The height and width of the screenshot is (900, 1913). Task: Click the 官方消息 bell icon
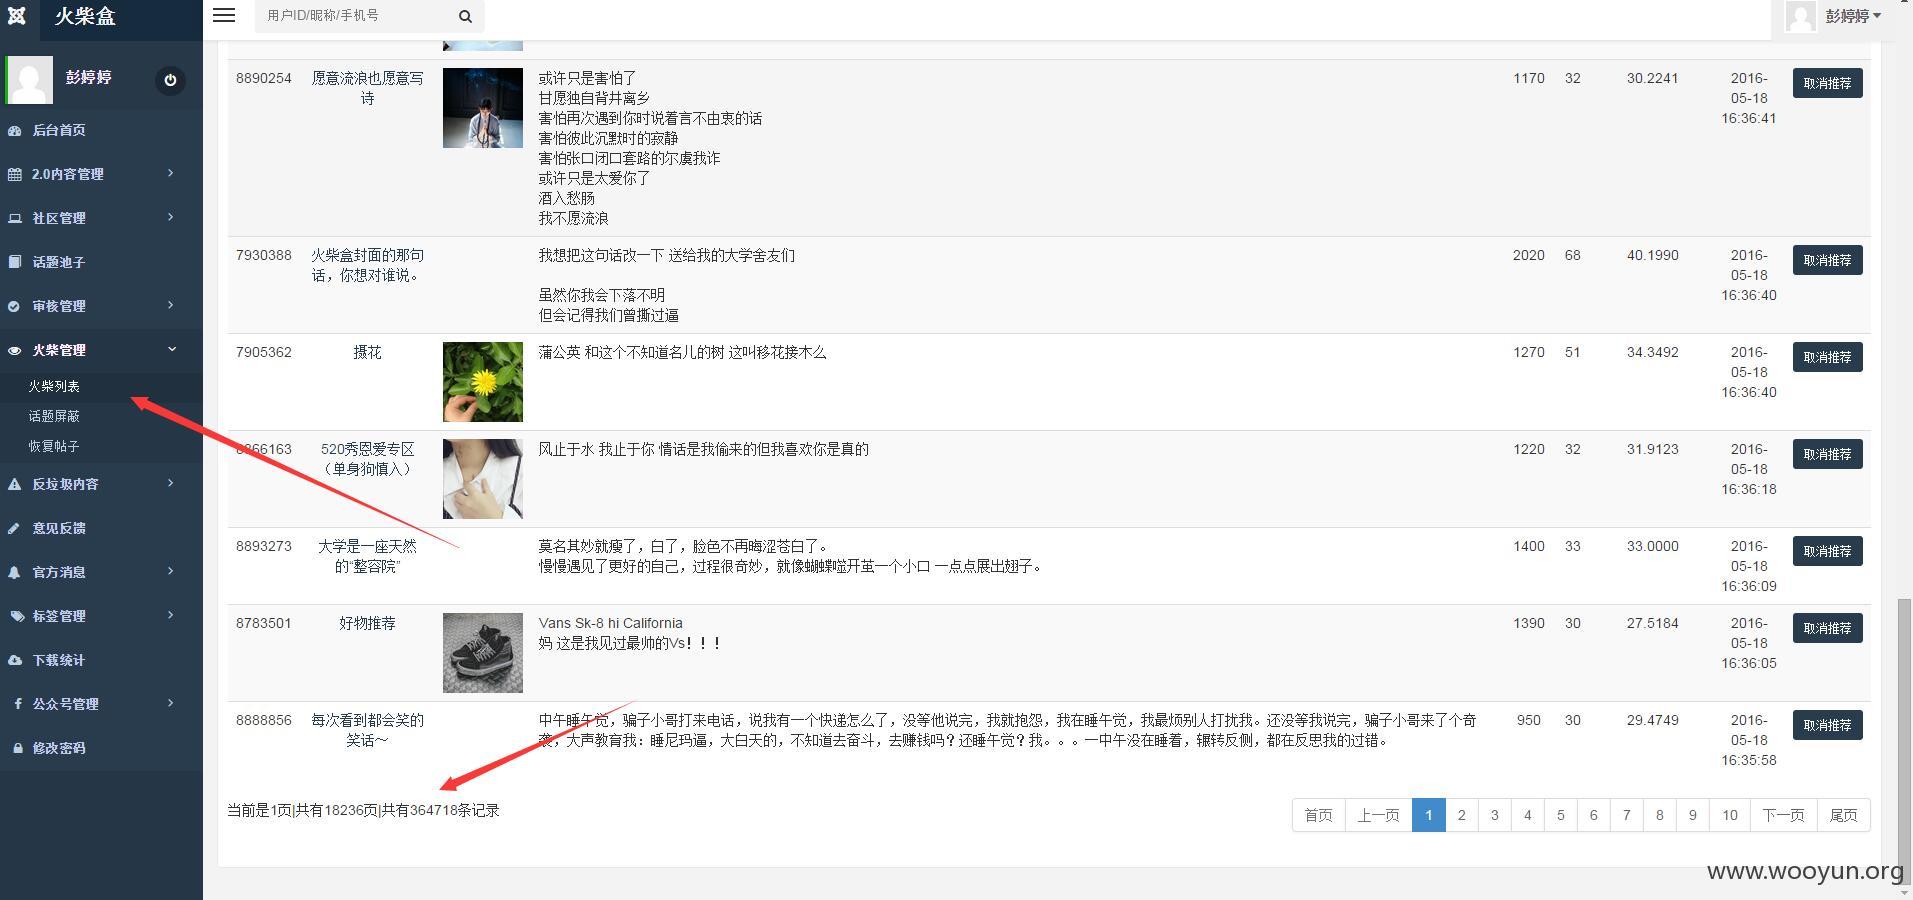(x=14, y=572)
